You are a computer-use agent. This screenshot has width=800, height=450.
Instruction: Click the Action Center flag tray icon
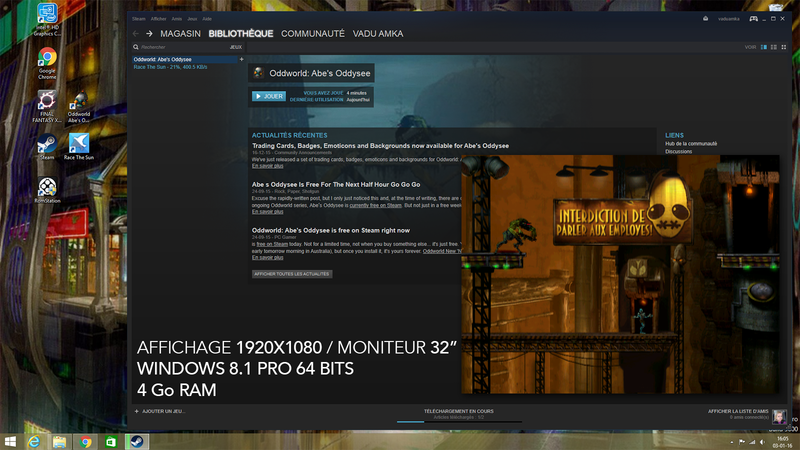(742, 442)
